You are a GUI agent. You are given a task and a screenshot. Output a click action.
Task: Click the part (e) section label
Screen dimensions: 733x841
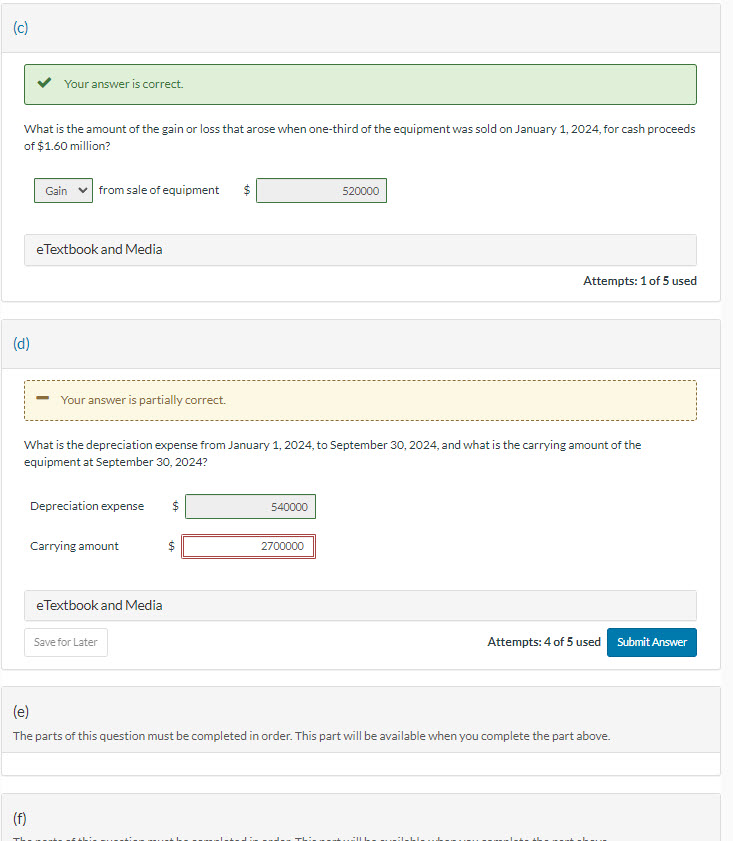[x=21, y=712]
